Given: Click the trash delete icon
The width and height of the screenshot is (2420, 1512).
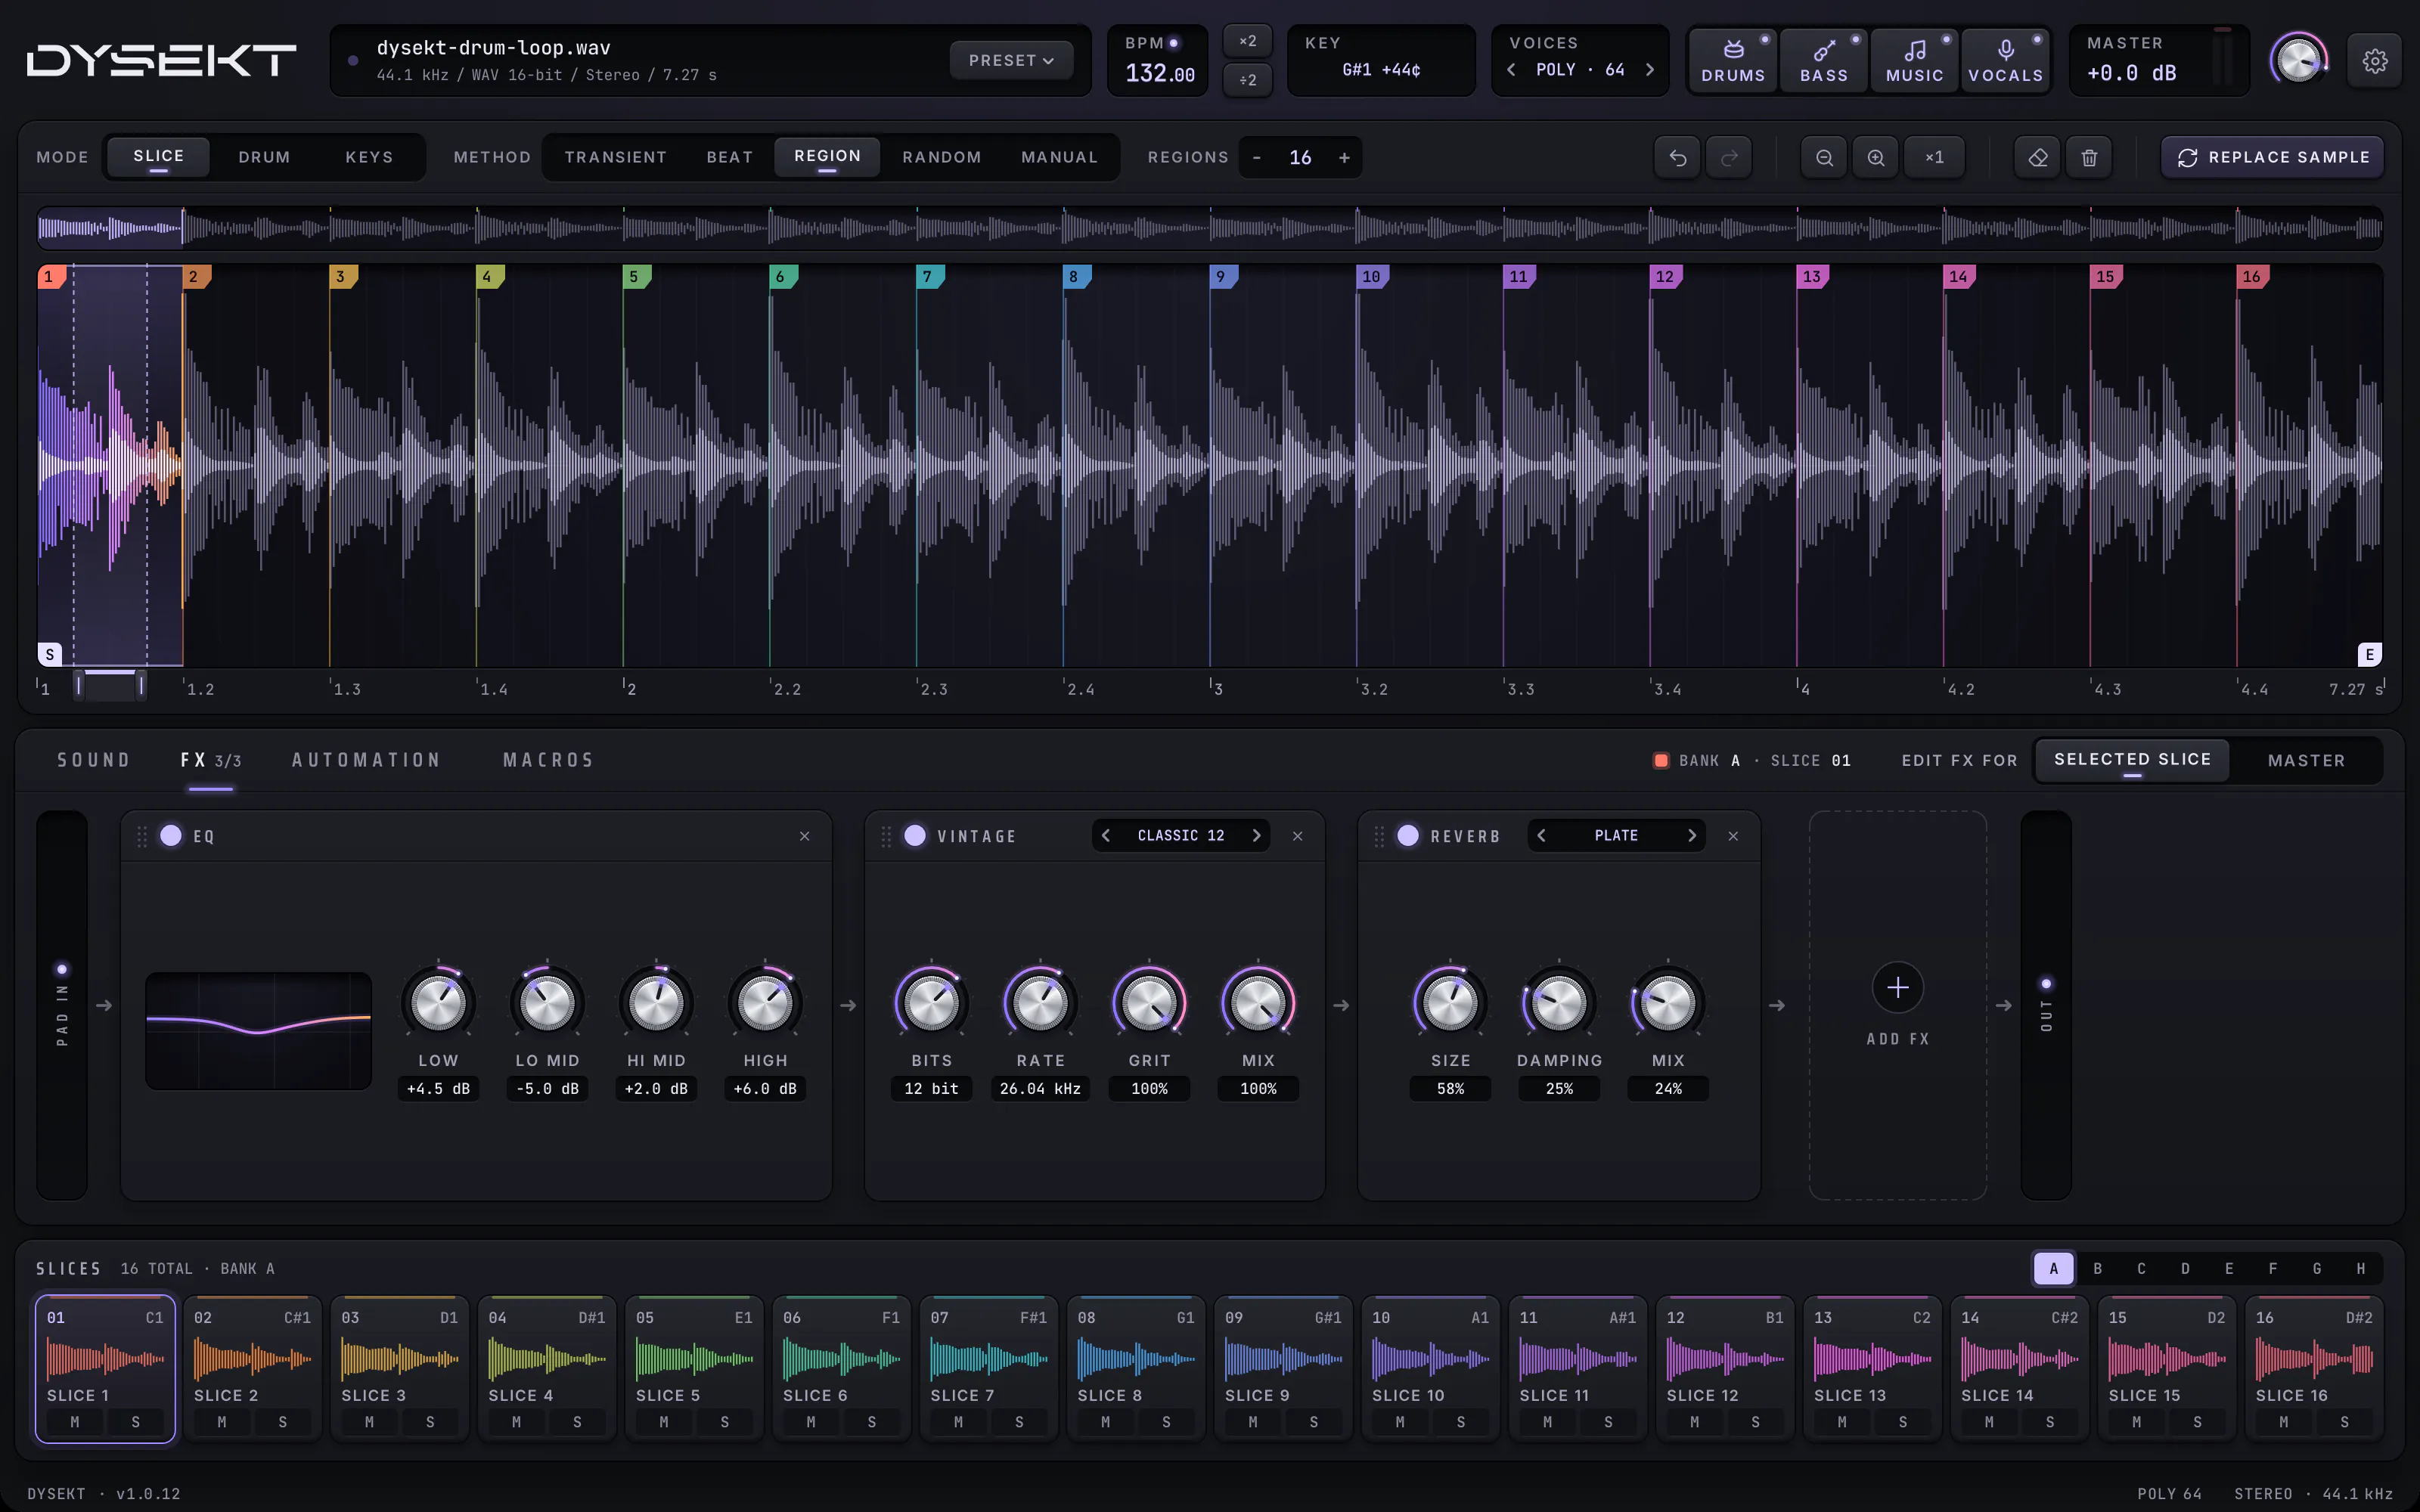Looking at the screenshot, I should point(2089,158).
